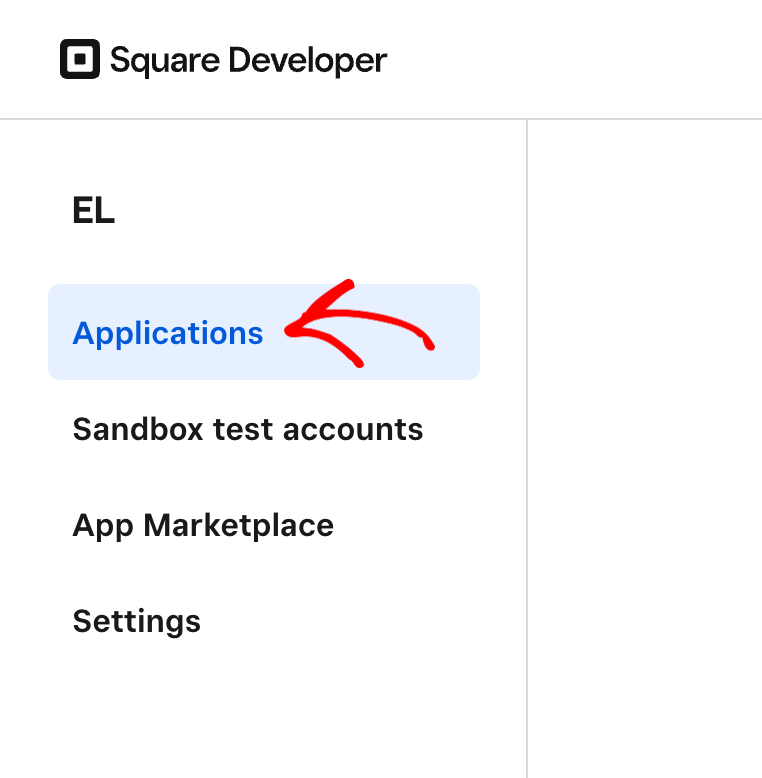Click the Square logo icon
The height and width of the screenshot is (778, 762).
point(80,60)
